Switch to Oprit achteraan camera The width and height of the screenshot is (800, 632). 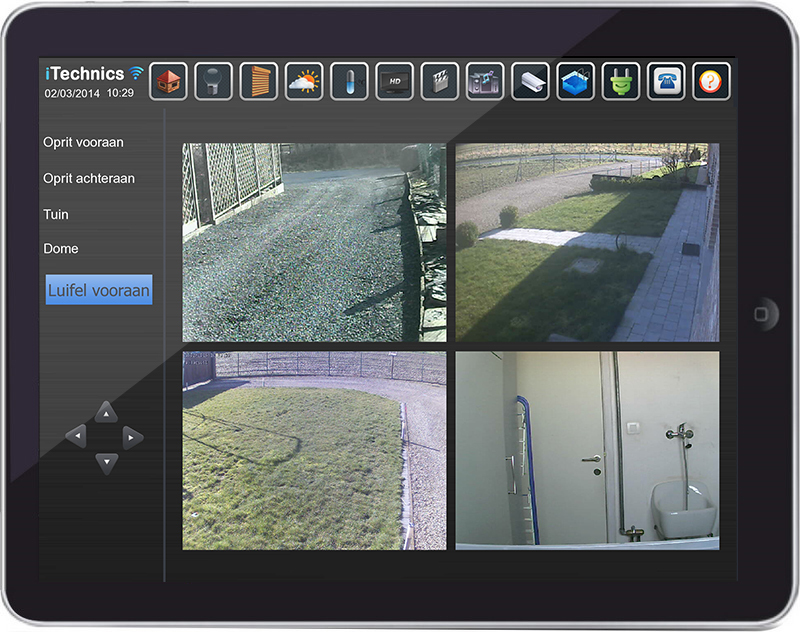point(88,179)
